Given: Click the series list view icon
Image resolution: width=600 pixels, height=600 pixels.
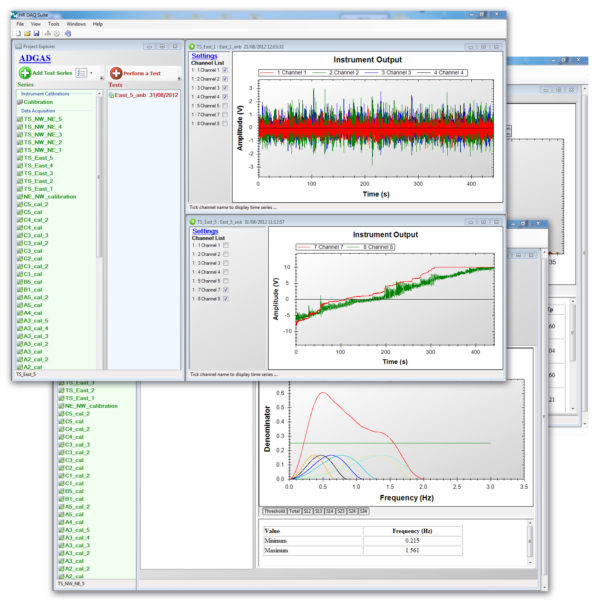Looking at the screenshot, I should pos(80,73).
